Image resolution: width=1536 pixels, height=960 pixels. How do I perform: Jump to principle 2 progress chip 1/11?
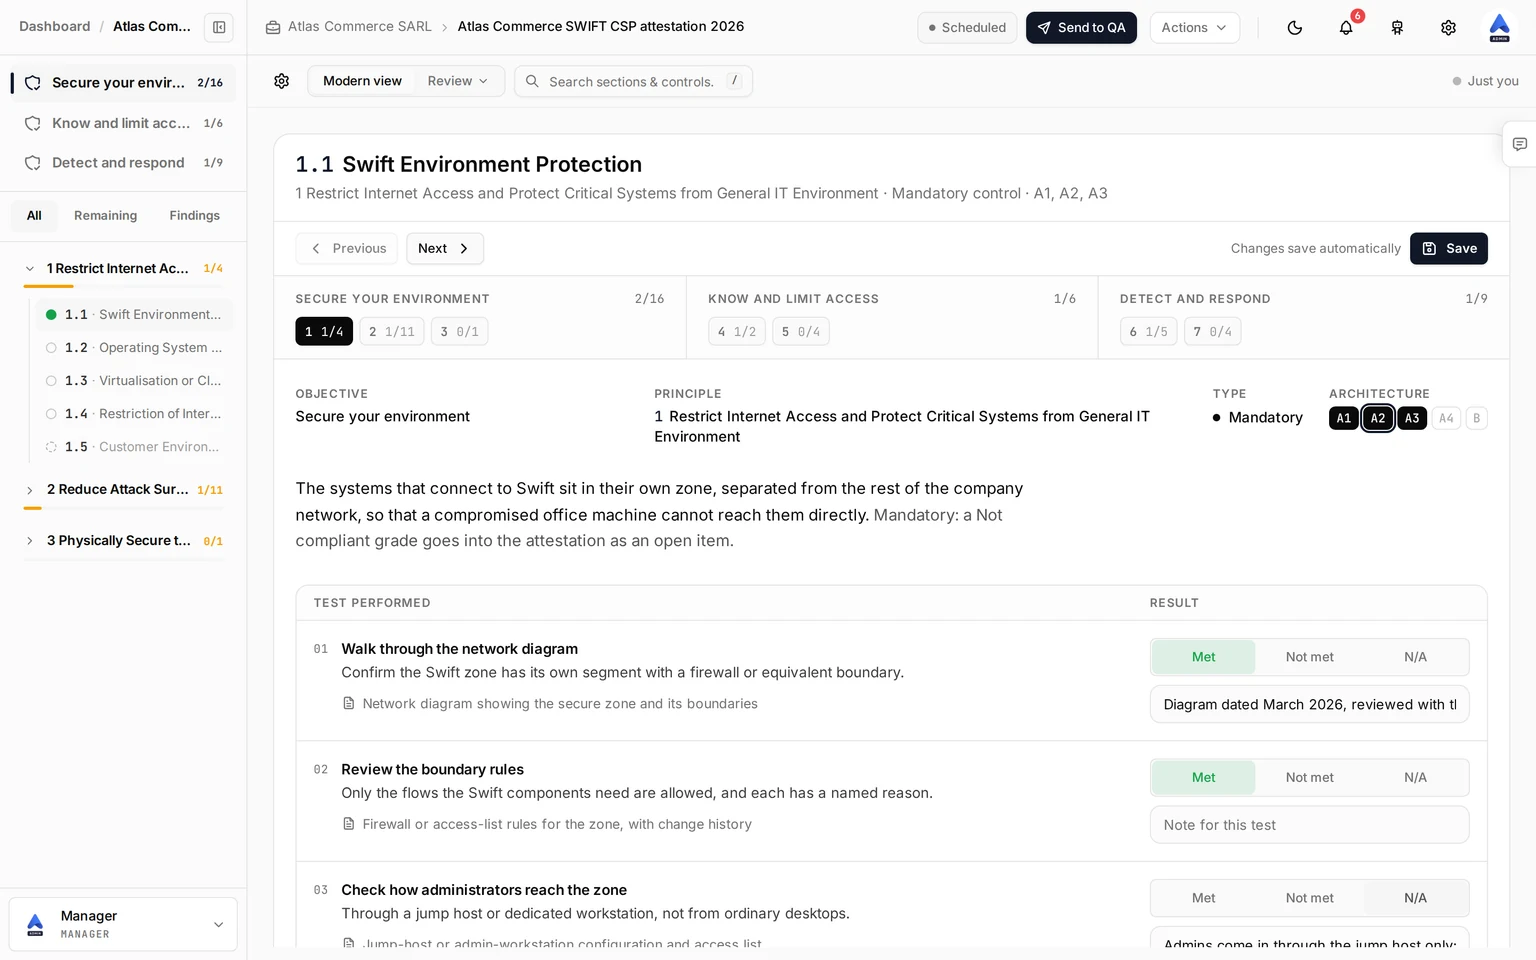pos(392,331)
